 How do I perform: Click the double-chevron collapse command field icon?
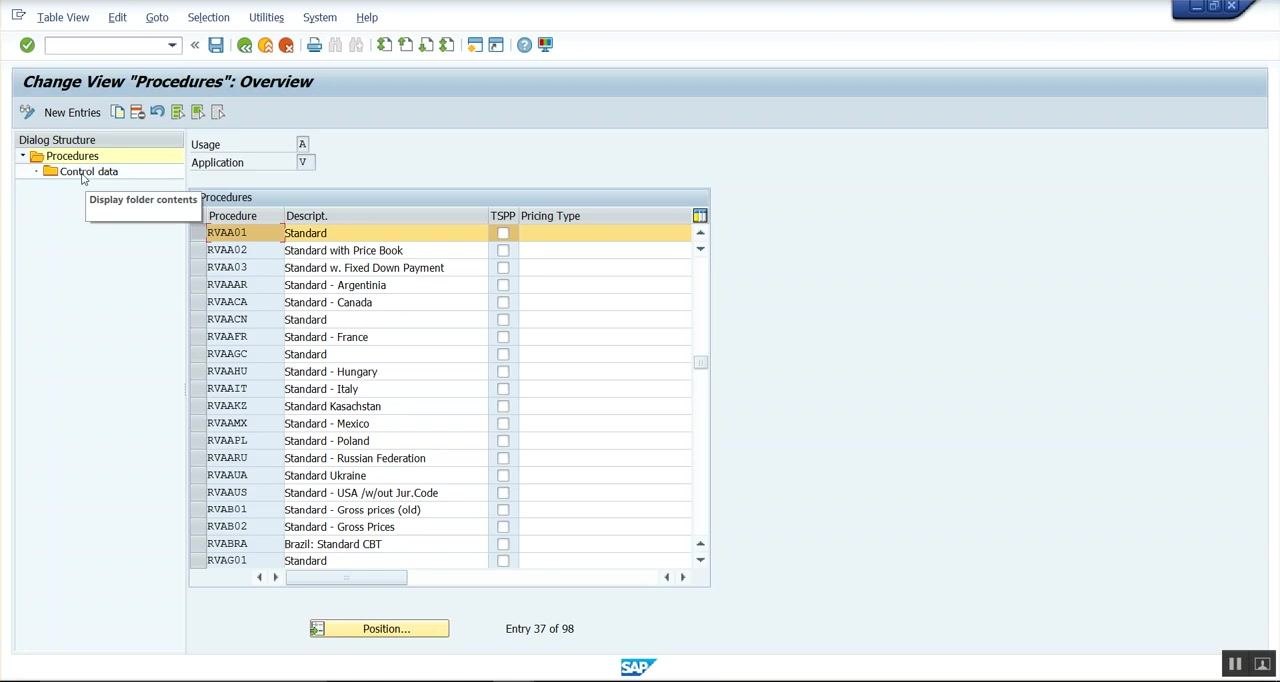click(195, 45)
